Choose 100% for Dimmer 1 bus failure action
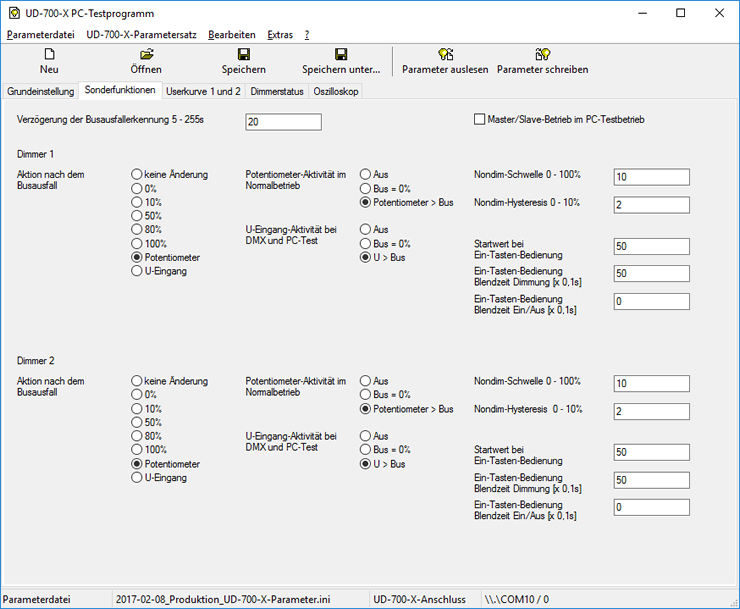Viewport: 740px width, 609px height. (x=137, y=243)
